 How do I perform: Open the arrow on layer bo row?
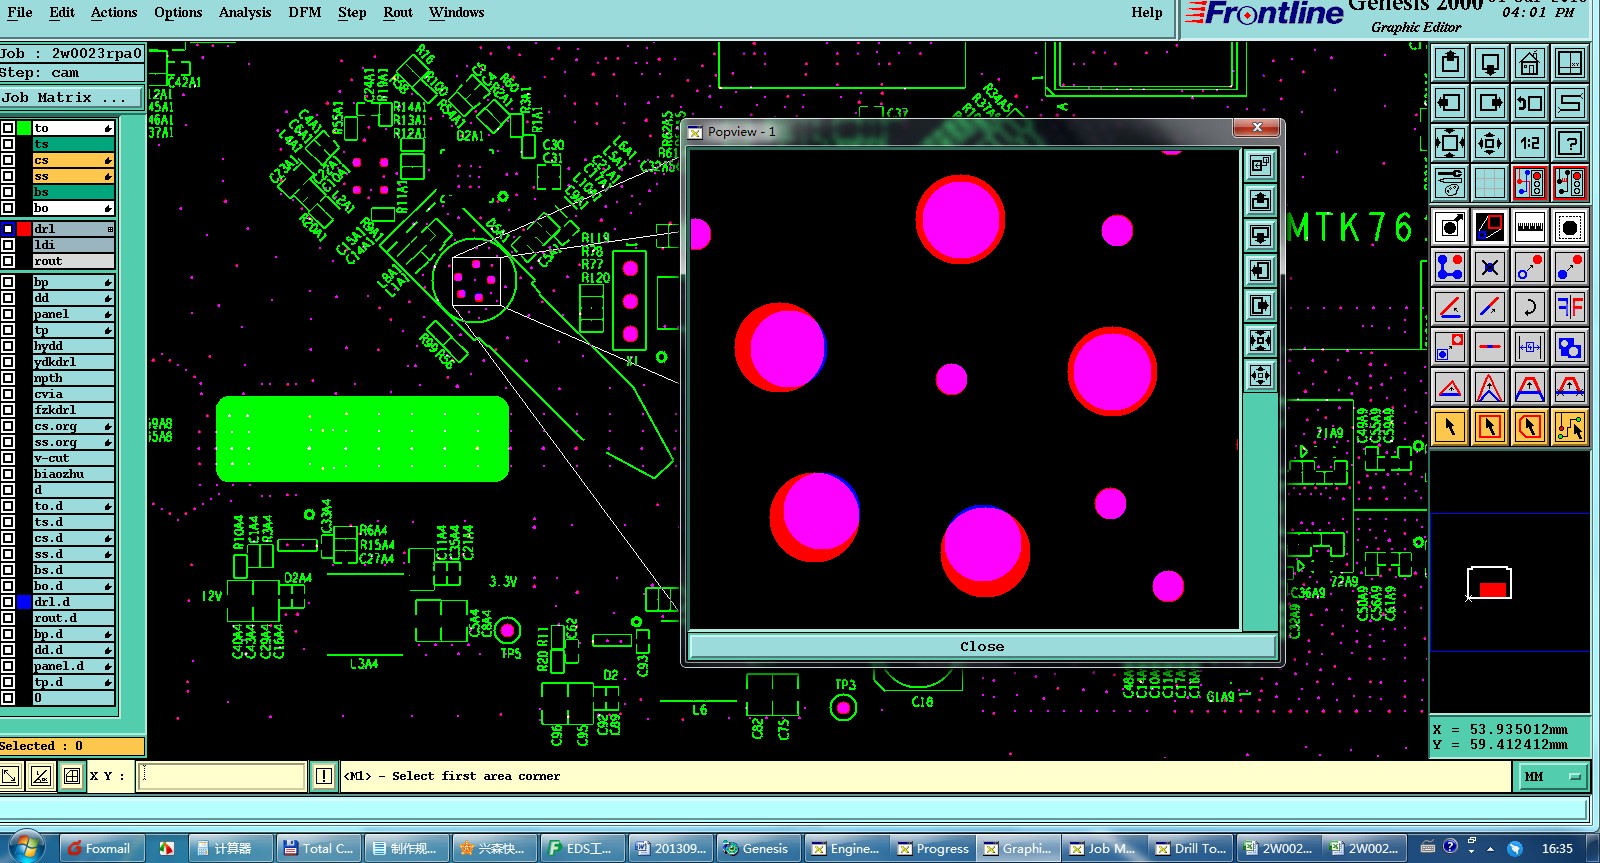108,208
